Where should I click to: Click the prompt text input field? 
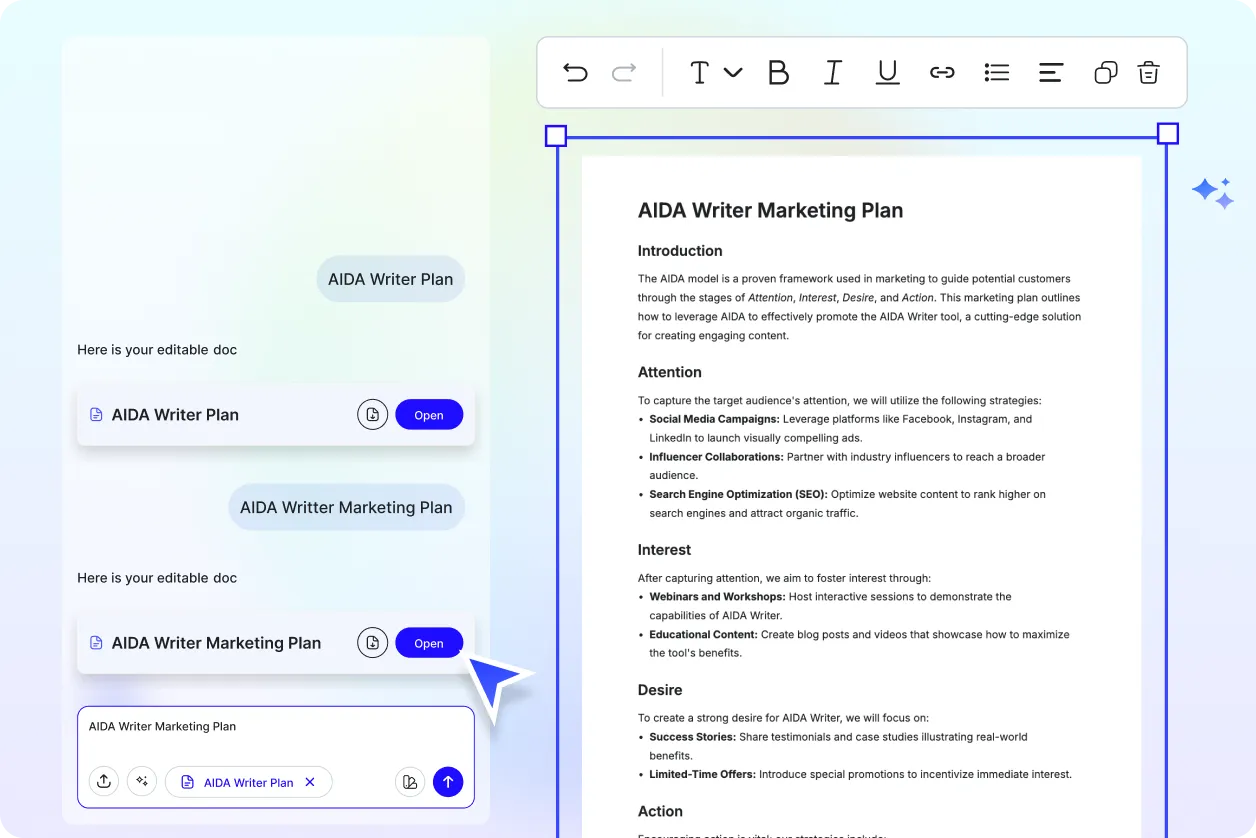(x=275, y=735)
